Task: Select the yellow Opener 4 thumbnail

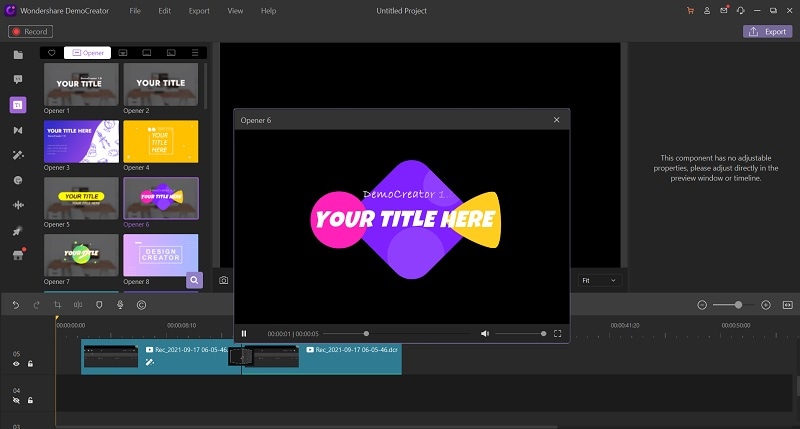Action: click(x=161, y=141)
